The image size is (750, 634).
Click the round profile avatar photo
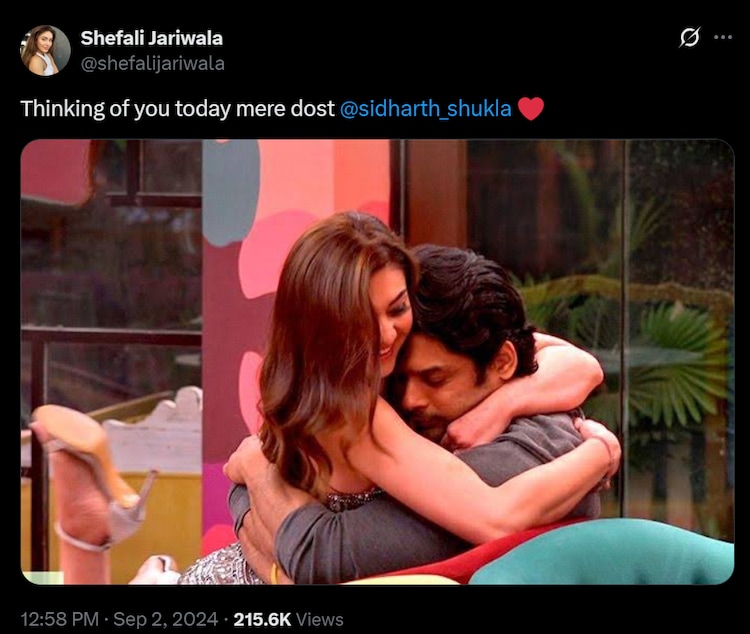coord(45,50)
